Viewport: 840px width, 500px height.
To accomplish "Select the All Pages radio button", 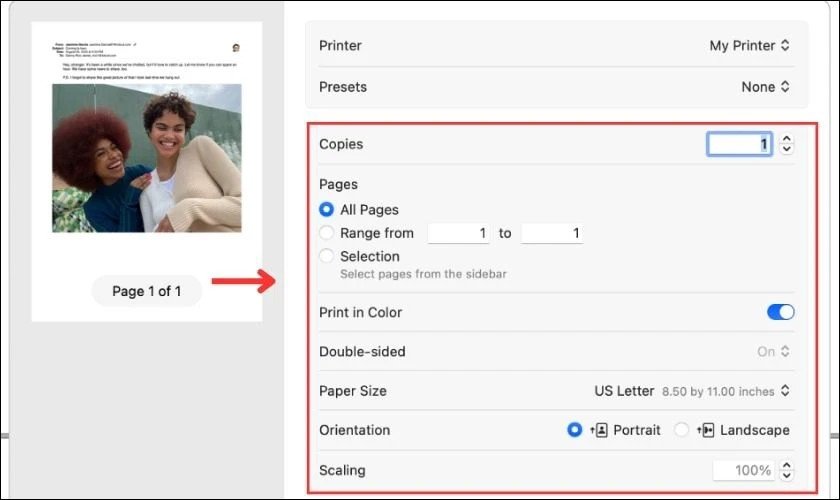I will 326,210.
